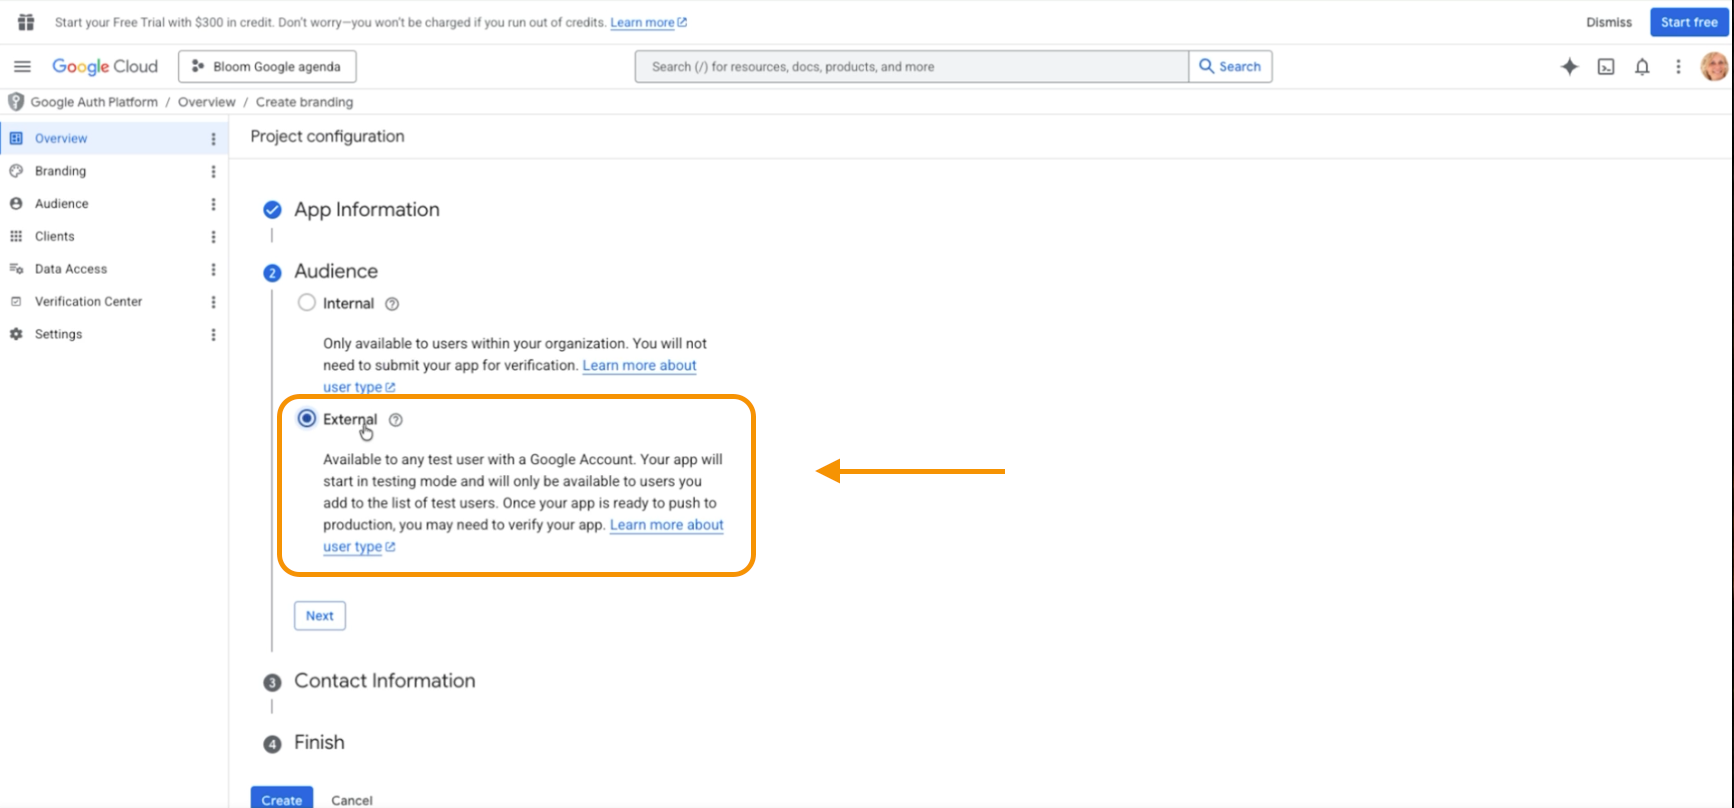The image size is (1734, 808).
Task: Open the notifications bell
Action: tap(1642, 67)
